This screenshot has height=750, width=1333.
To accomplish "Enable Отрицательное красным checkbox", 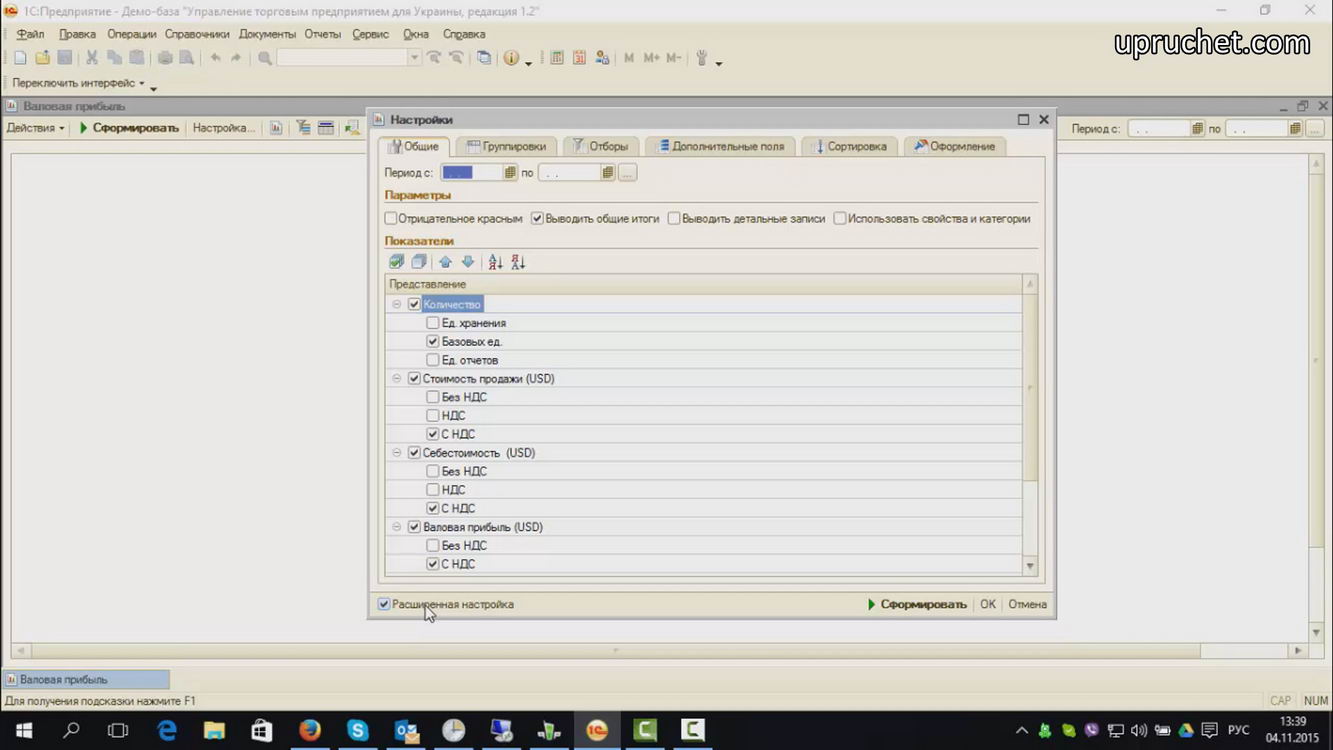I will 391,218.
